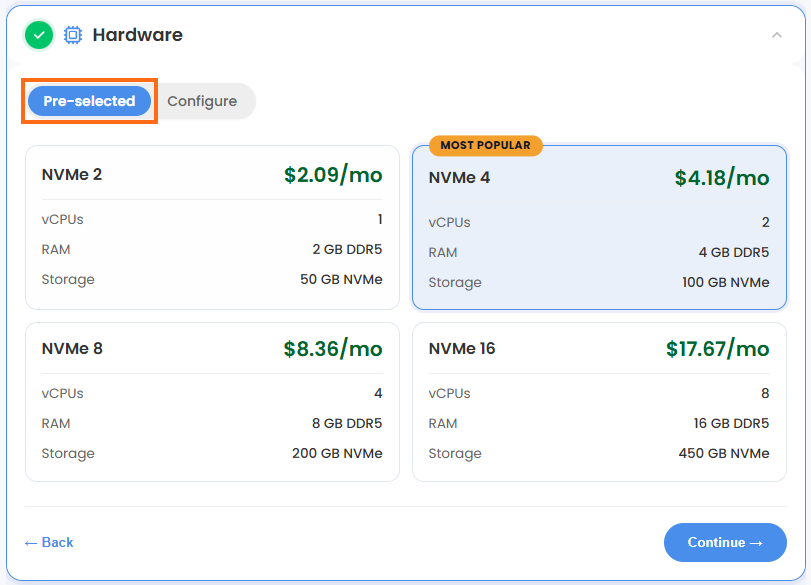Switch to the Configure tab
811x585 pixels.
pyautogui.click(x=202, y=101)
